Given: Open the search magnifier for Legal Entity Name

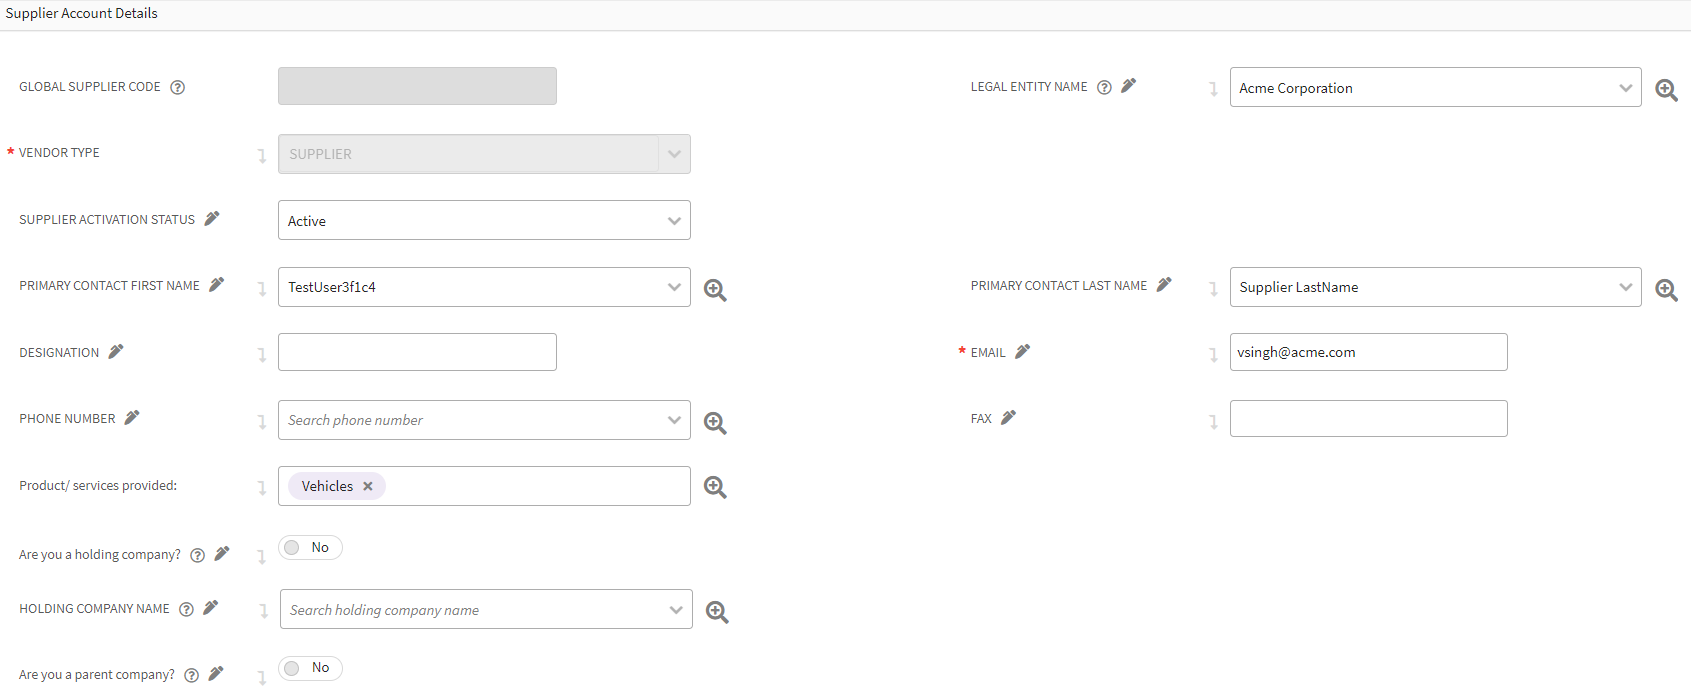Looking at the screenshot, I should tap(1666, 90).
